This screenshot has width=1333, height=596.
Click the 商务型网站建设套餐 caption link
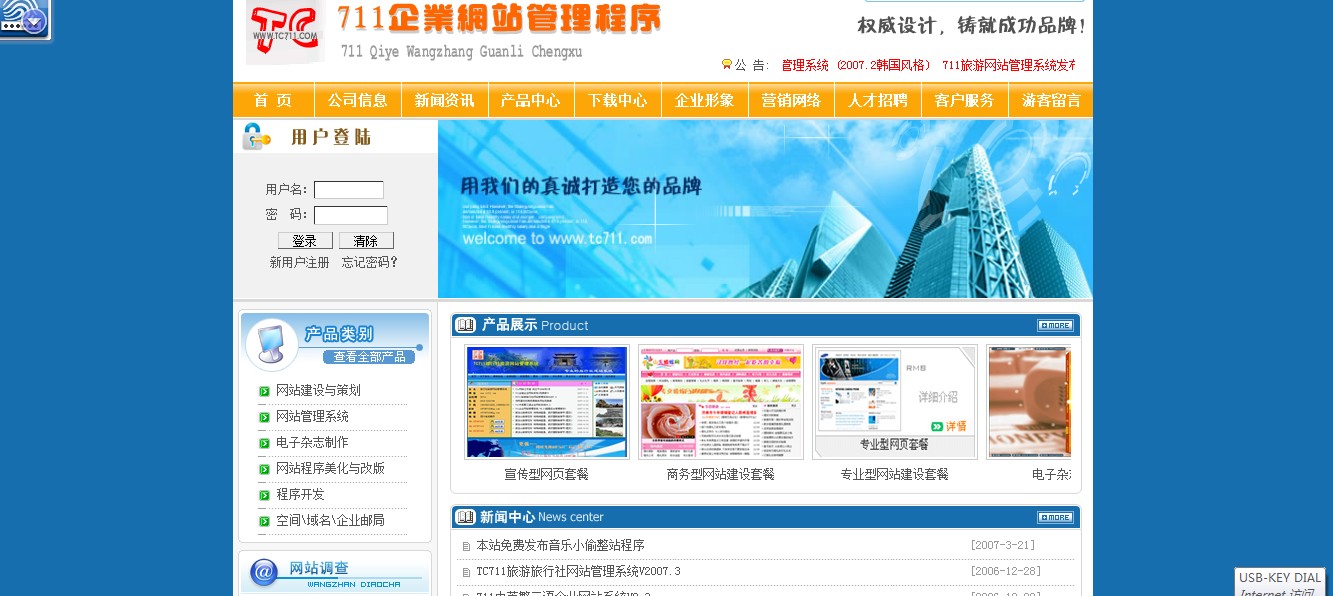[x=721, y=475]
